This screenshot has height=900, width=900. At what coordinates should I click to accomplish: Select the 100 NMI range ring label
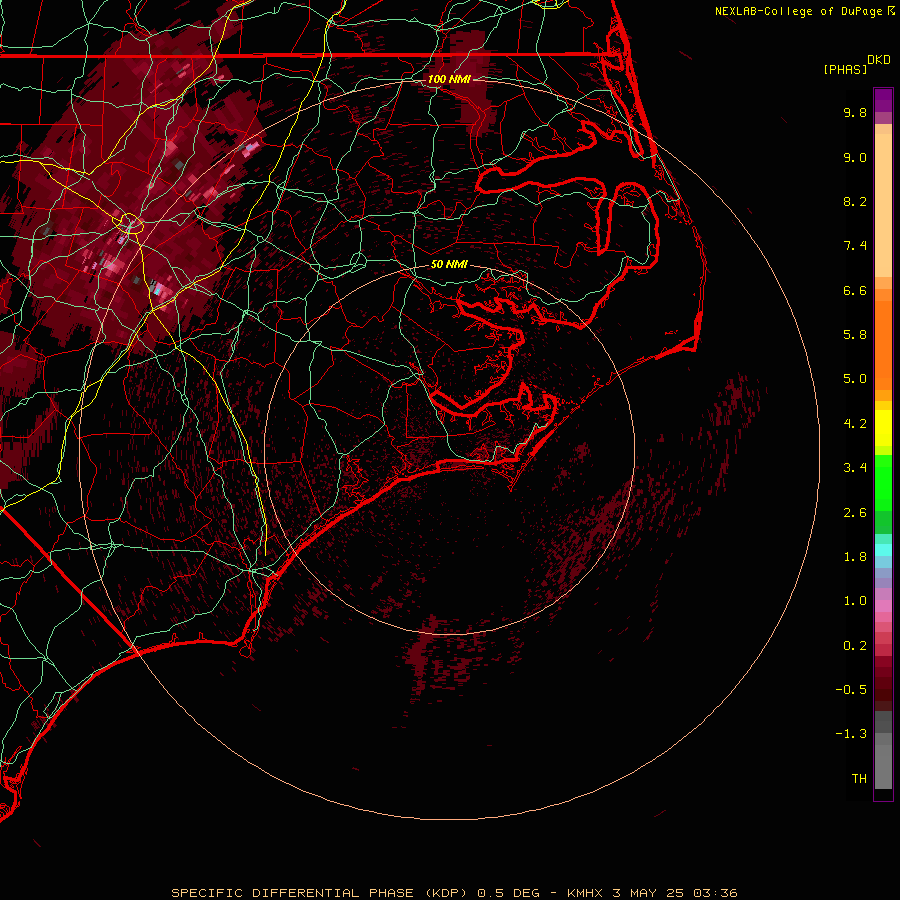[x=449, y=79]
